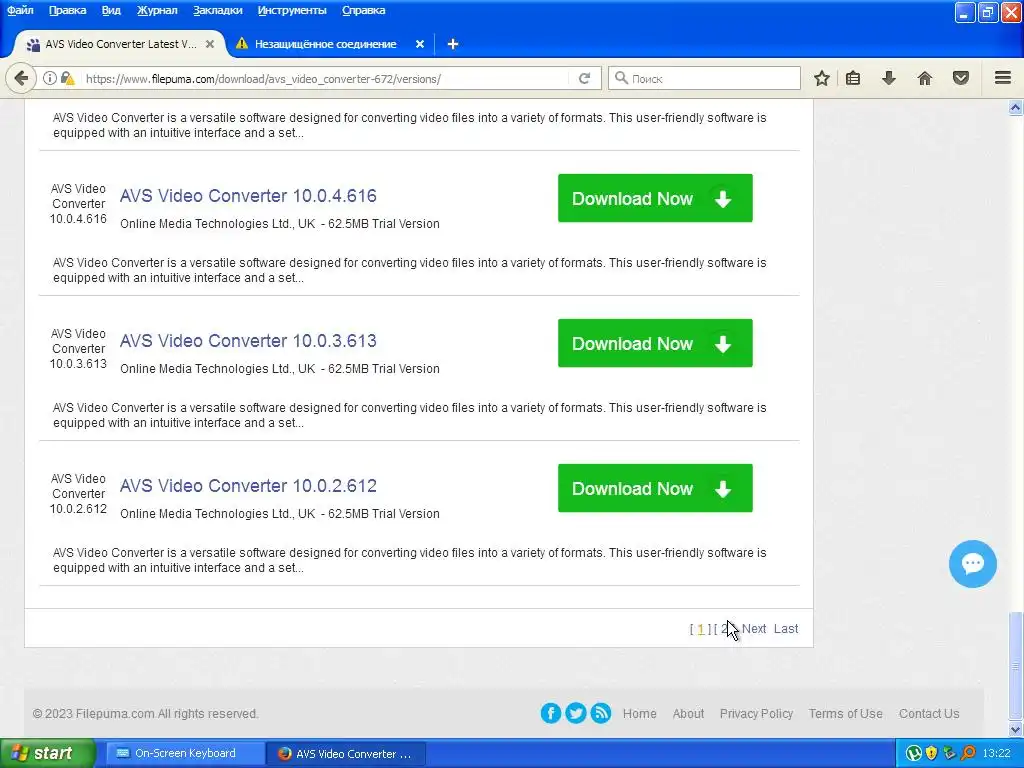Open the Закладки menu

pos(217,10)
